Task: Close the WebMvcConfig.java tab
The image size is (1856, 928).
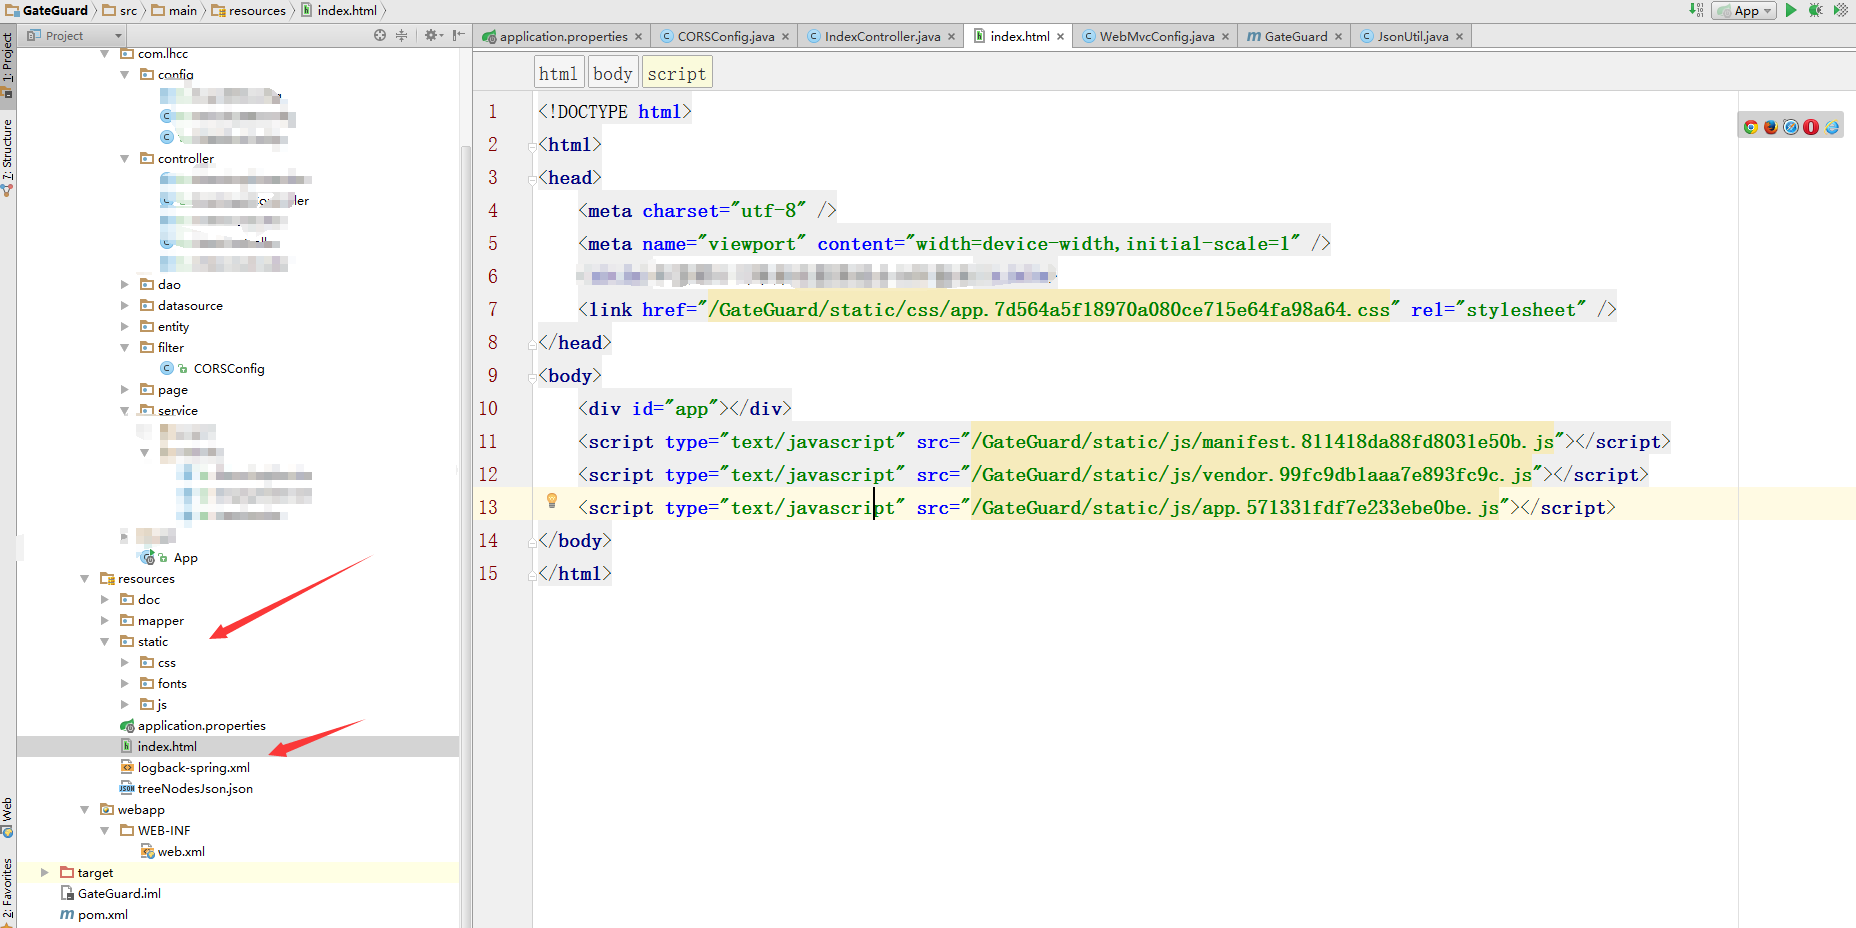Action: [1225, 37]
